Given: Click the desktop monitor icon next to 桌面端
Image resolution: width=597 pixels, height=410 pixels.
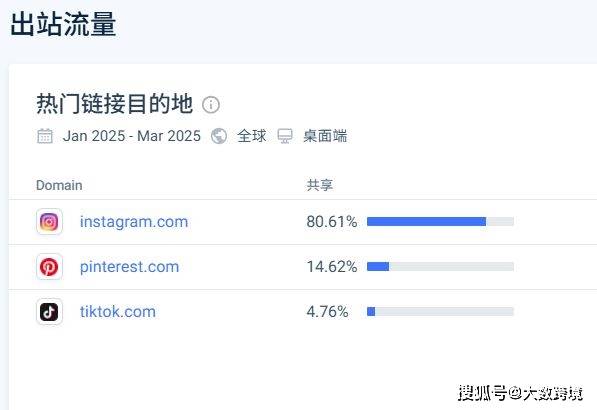Looking at the screenshot, I should point(285,136).
